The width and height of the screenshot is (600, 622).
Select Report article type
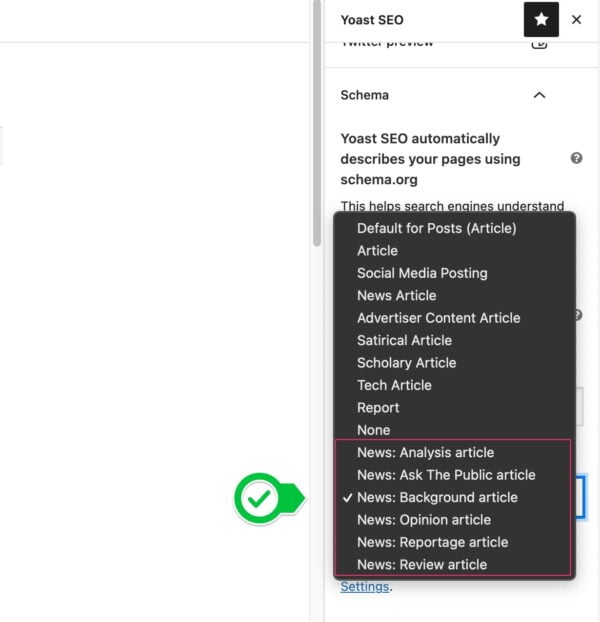click(x=378, y=408)
